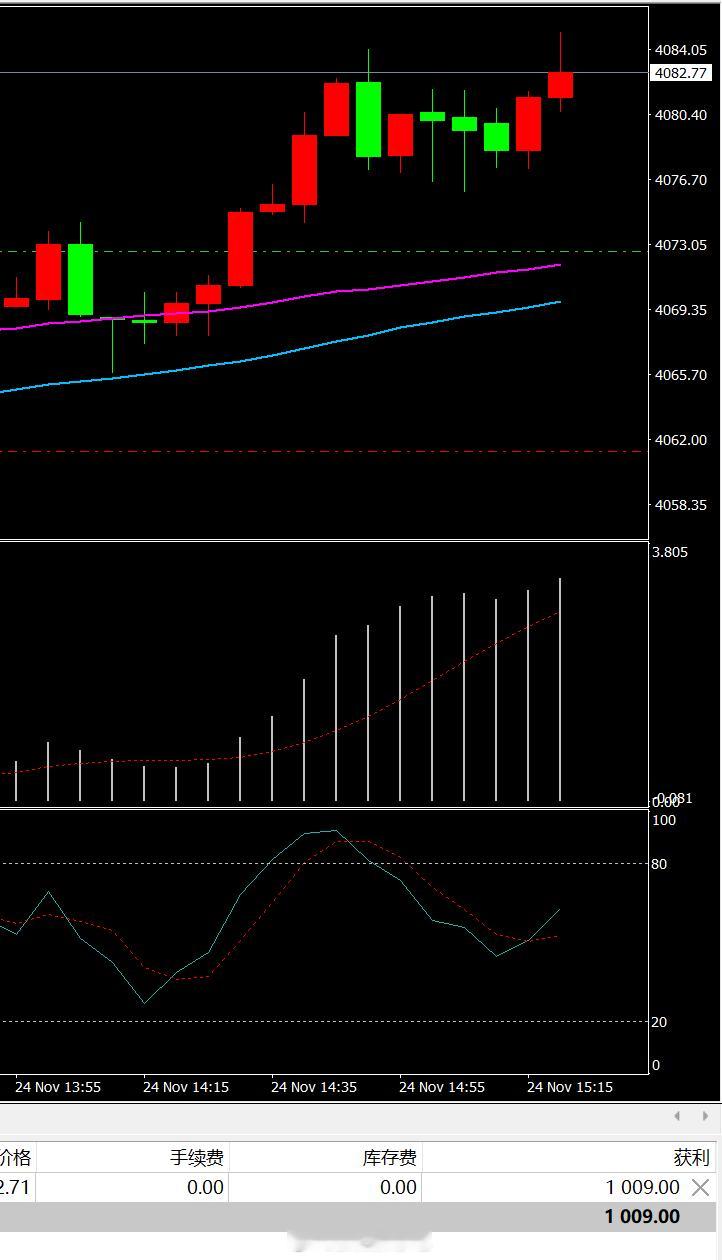Click the 4065.70 price scale label

681,375
